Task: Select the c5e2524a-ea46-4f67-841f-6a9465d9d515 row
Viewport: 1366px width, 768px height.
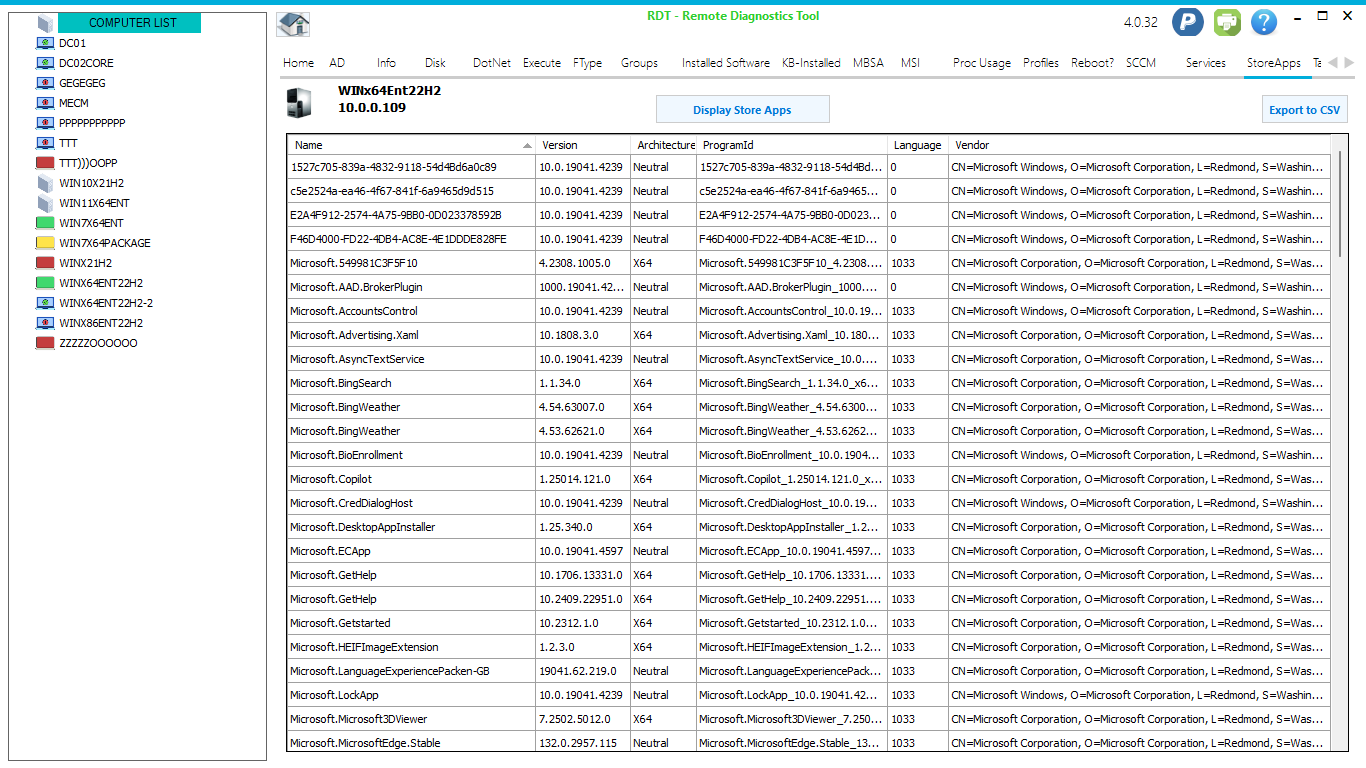Action: [x=809, y=191]
